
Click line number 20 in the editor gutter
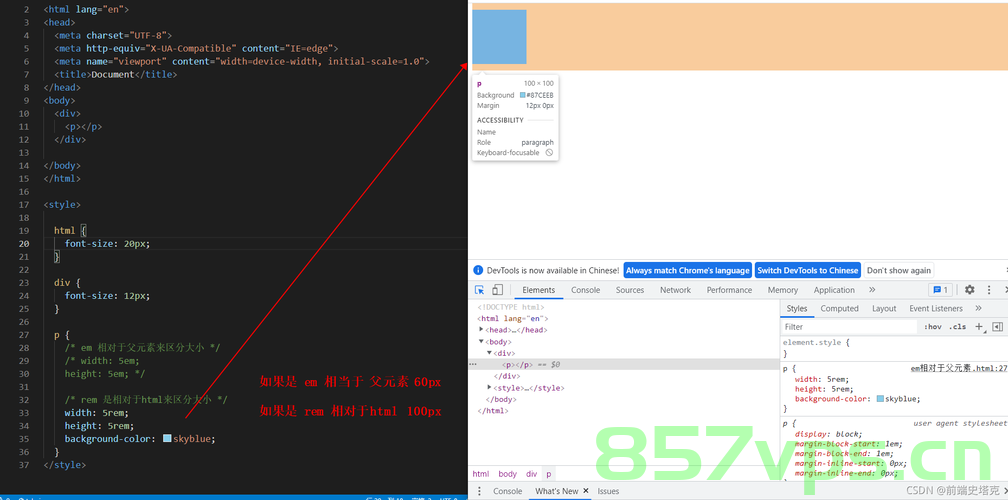(24, 244)
